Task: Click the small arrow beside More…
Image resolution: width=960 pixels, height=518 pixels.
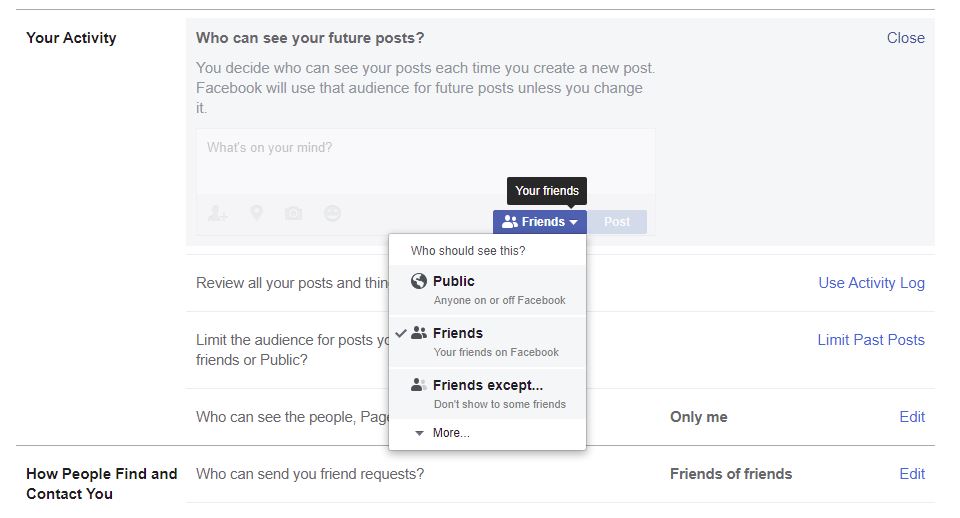Action: coord(419,433)
